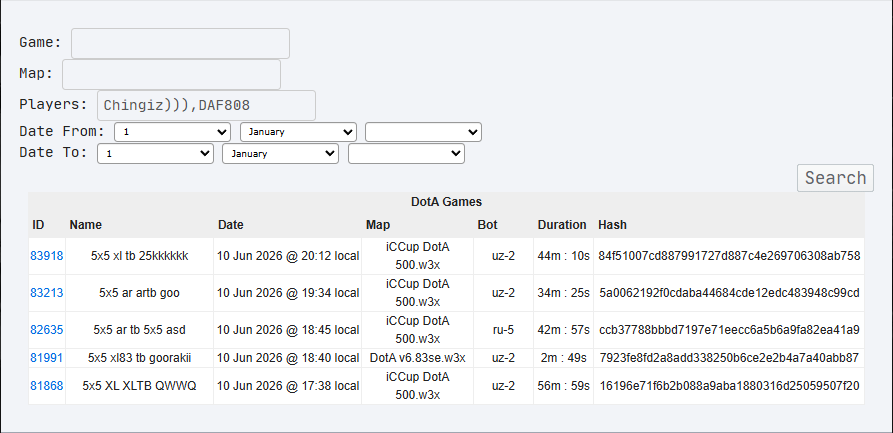Viewport: 893px width, 433px height.
Task: Click the Map column header
Action: [378, 225]
